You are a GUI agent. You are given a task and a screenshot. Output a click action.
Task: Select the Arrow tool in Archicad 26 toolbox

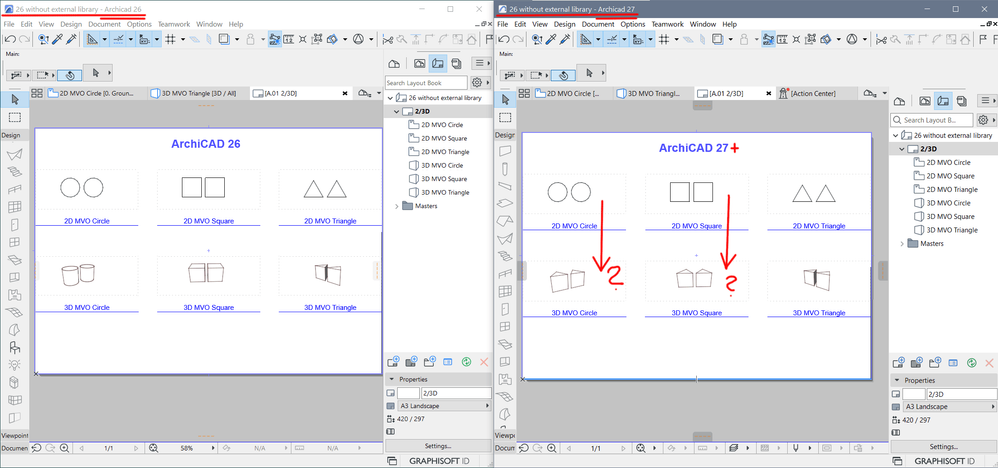[15, 99]
